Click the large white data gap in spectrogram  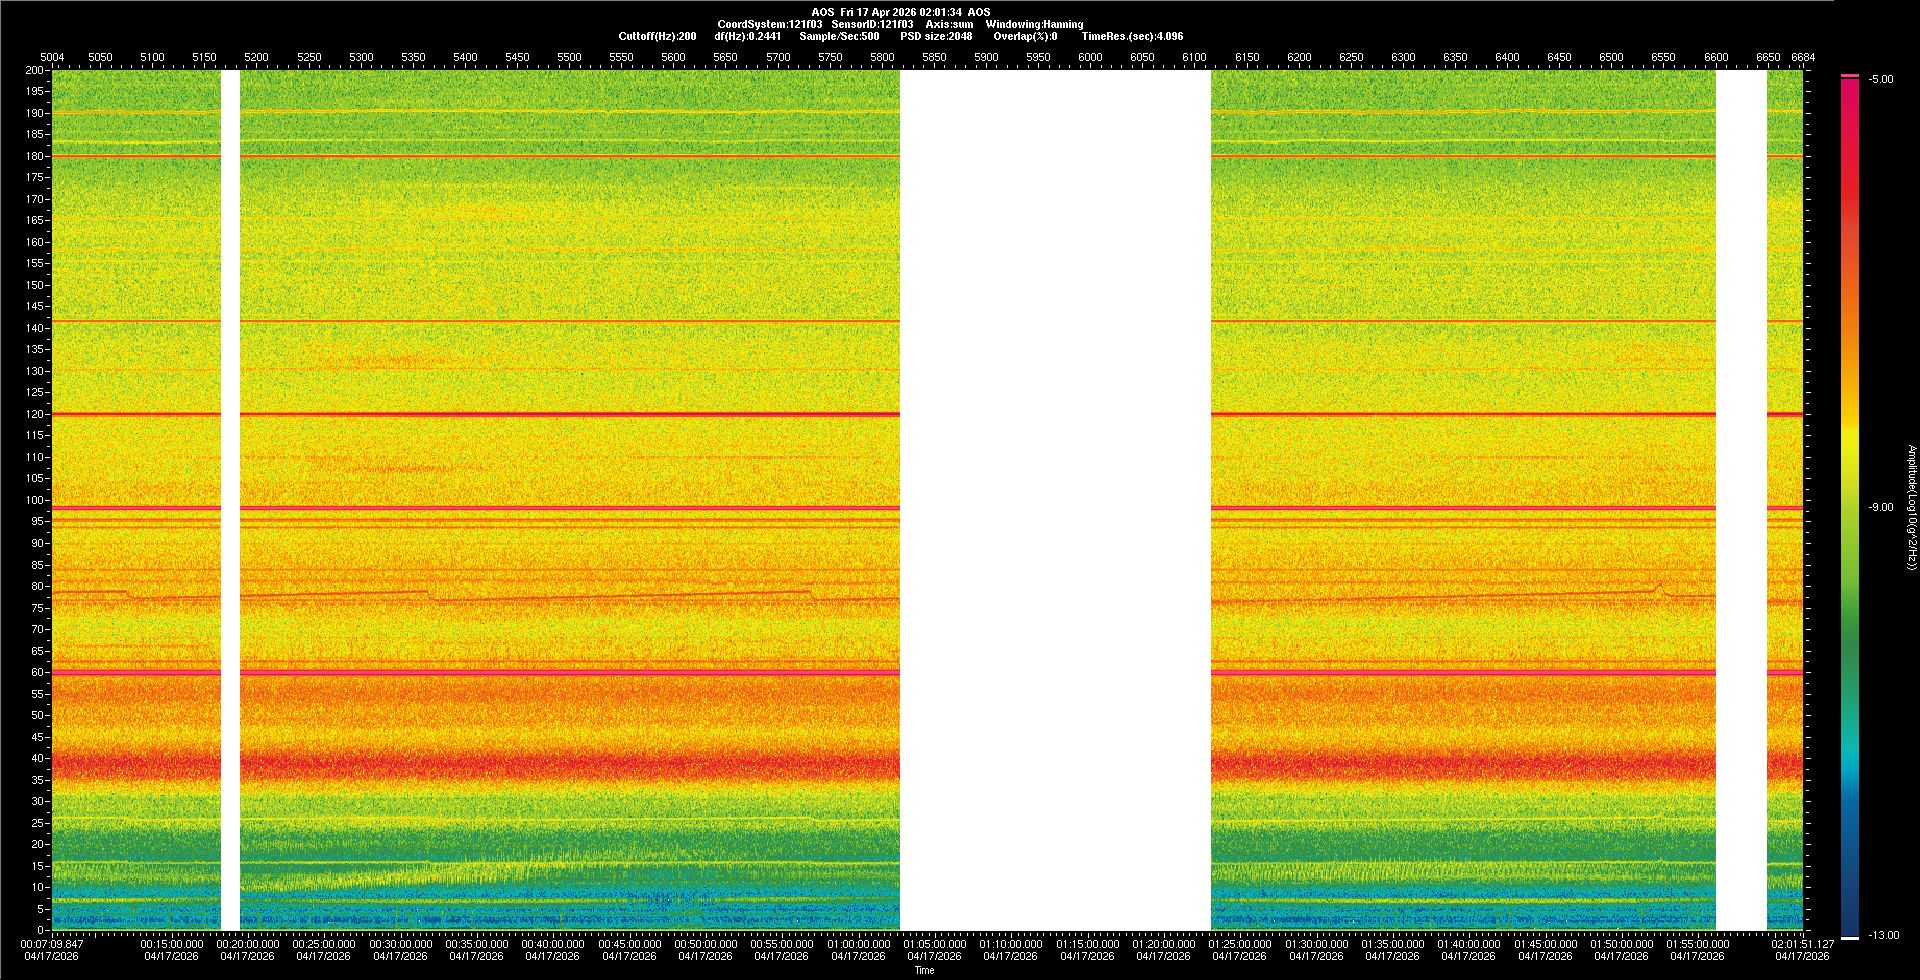click(1055, 500)
